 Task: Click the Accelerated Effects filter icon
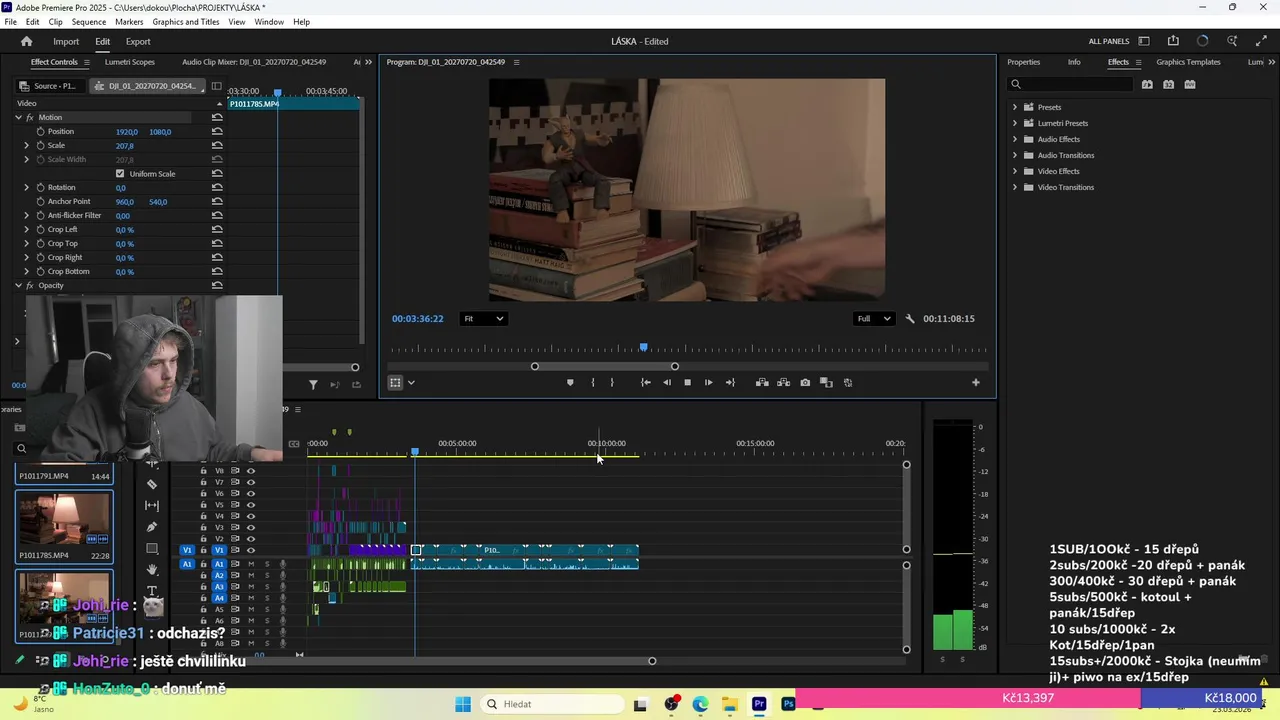[x=1147, y=84]
